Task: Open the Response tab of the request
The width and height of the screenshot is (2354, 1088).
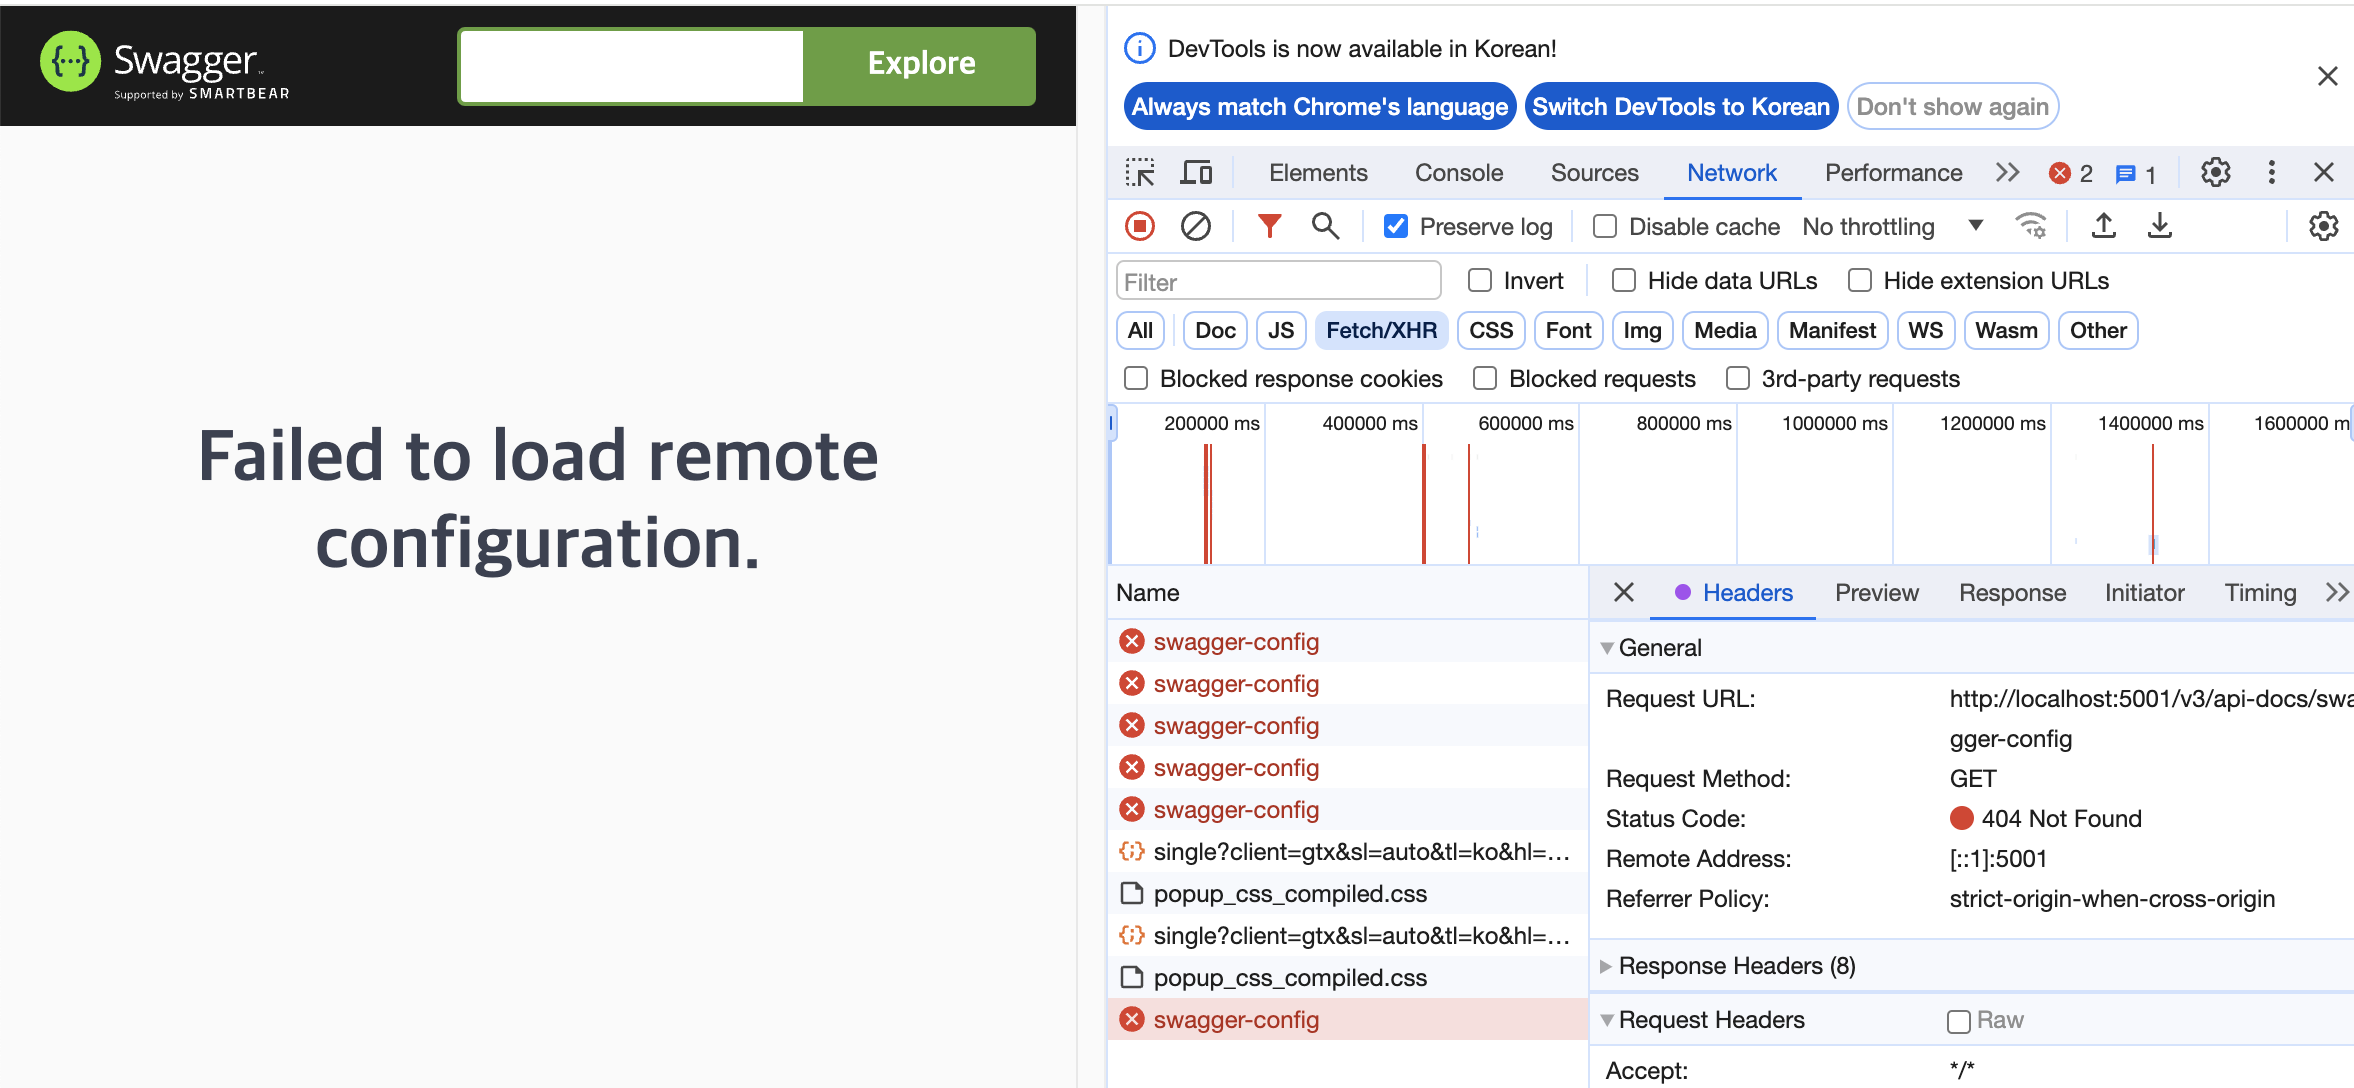Action: (2012, 593)
